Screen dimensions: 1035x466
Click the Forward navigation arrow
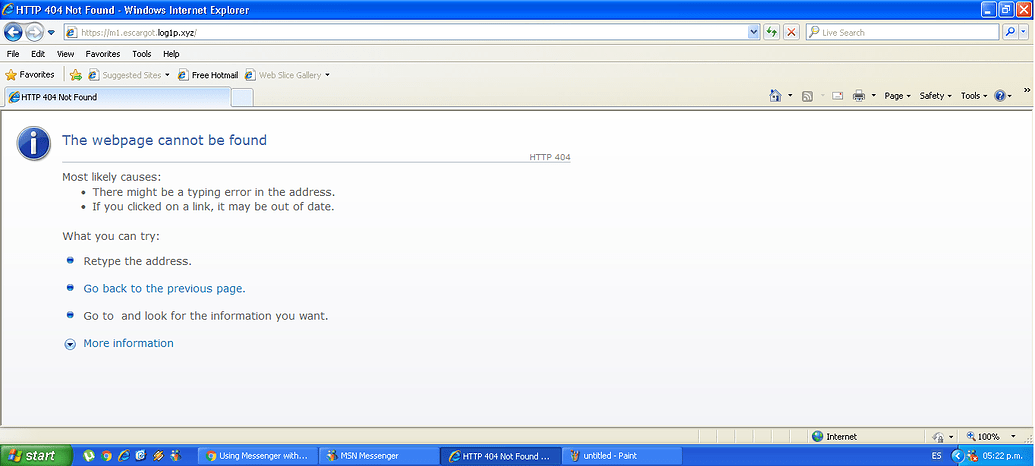tap(34, 32)
